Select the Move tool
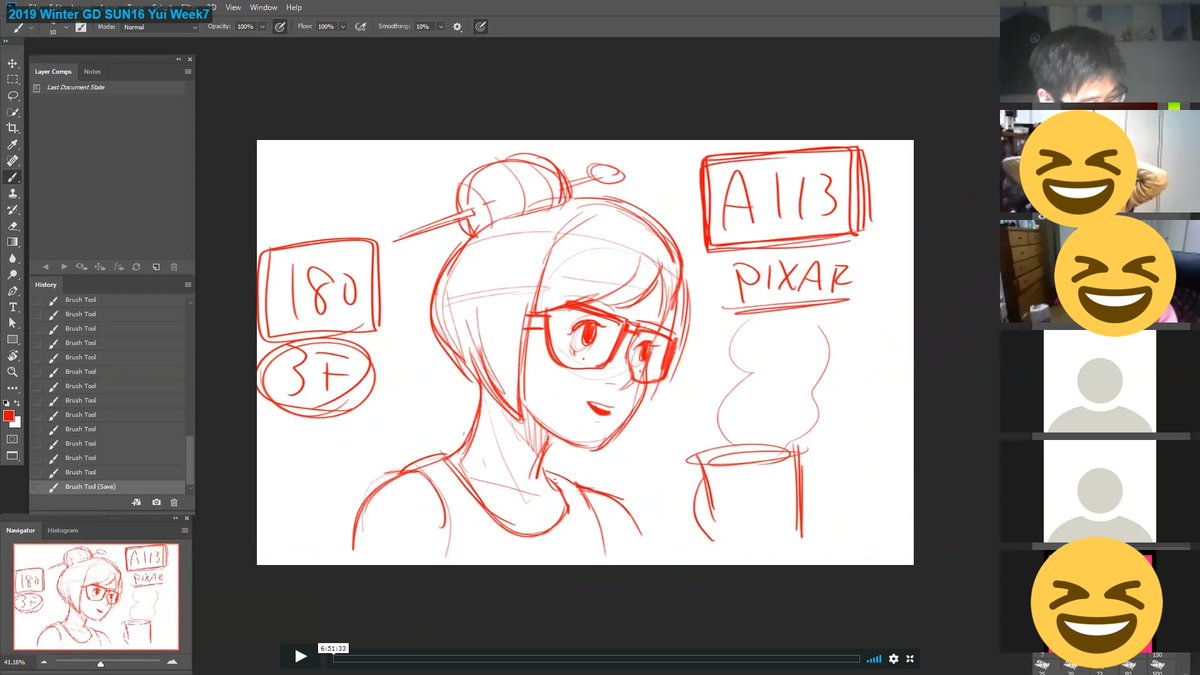Image resolution: width=1200 pixels, height=675 pixels. pyautogui.click(x=13, y=63)
